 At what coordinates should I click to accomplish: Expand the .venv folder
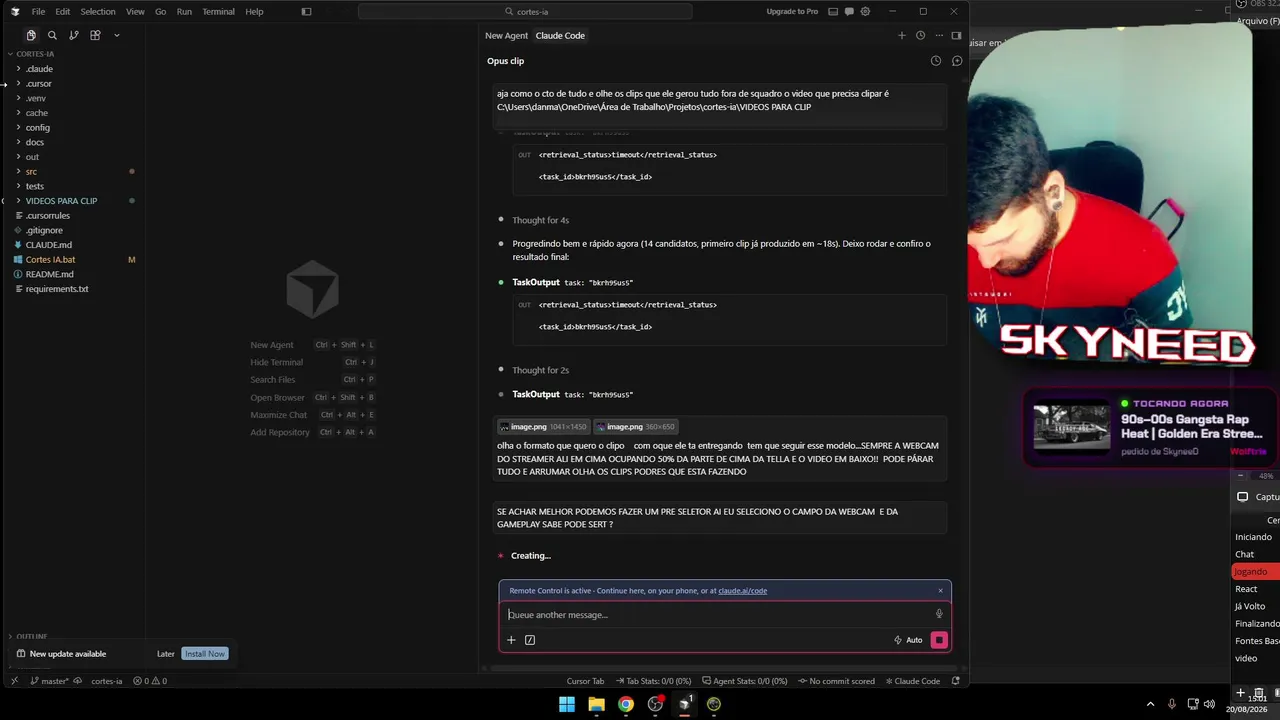click(x=36, y=98)
